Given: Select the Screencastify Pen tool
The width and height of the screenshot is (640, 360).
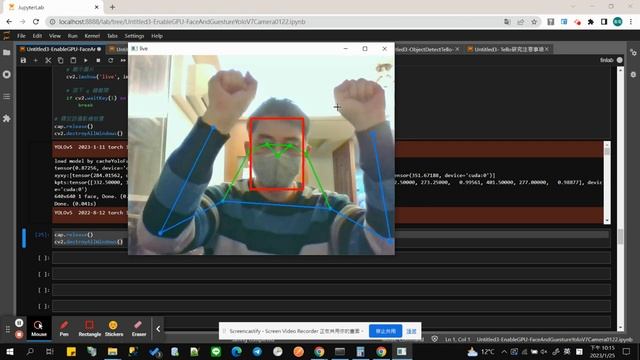Looking at the screenshot, I should point(64,329).
